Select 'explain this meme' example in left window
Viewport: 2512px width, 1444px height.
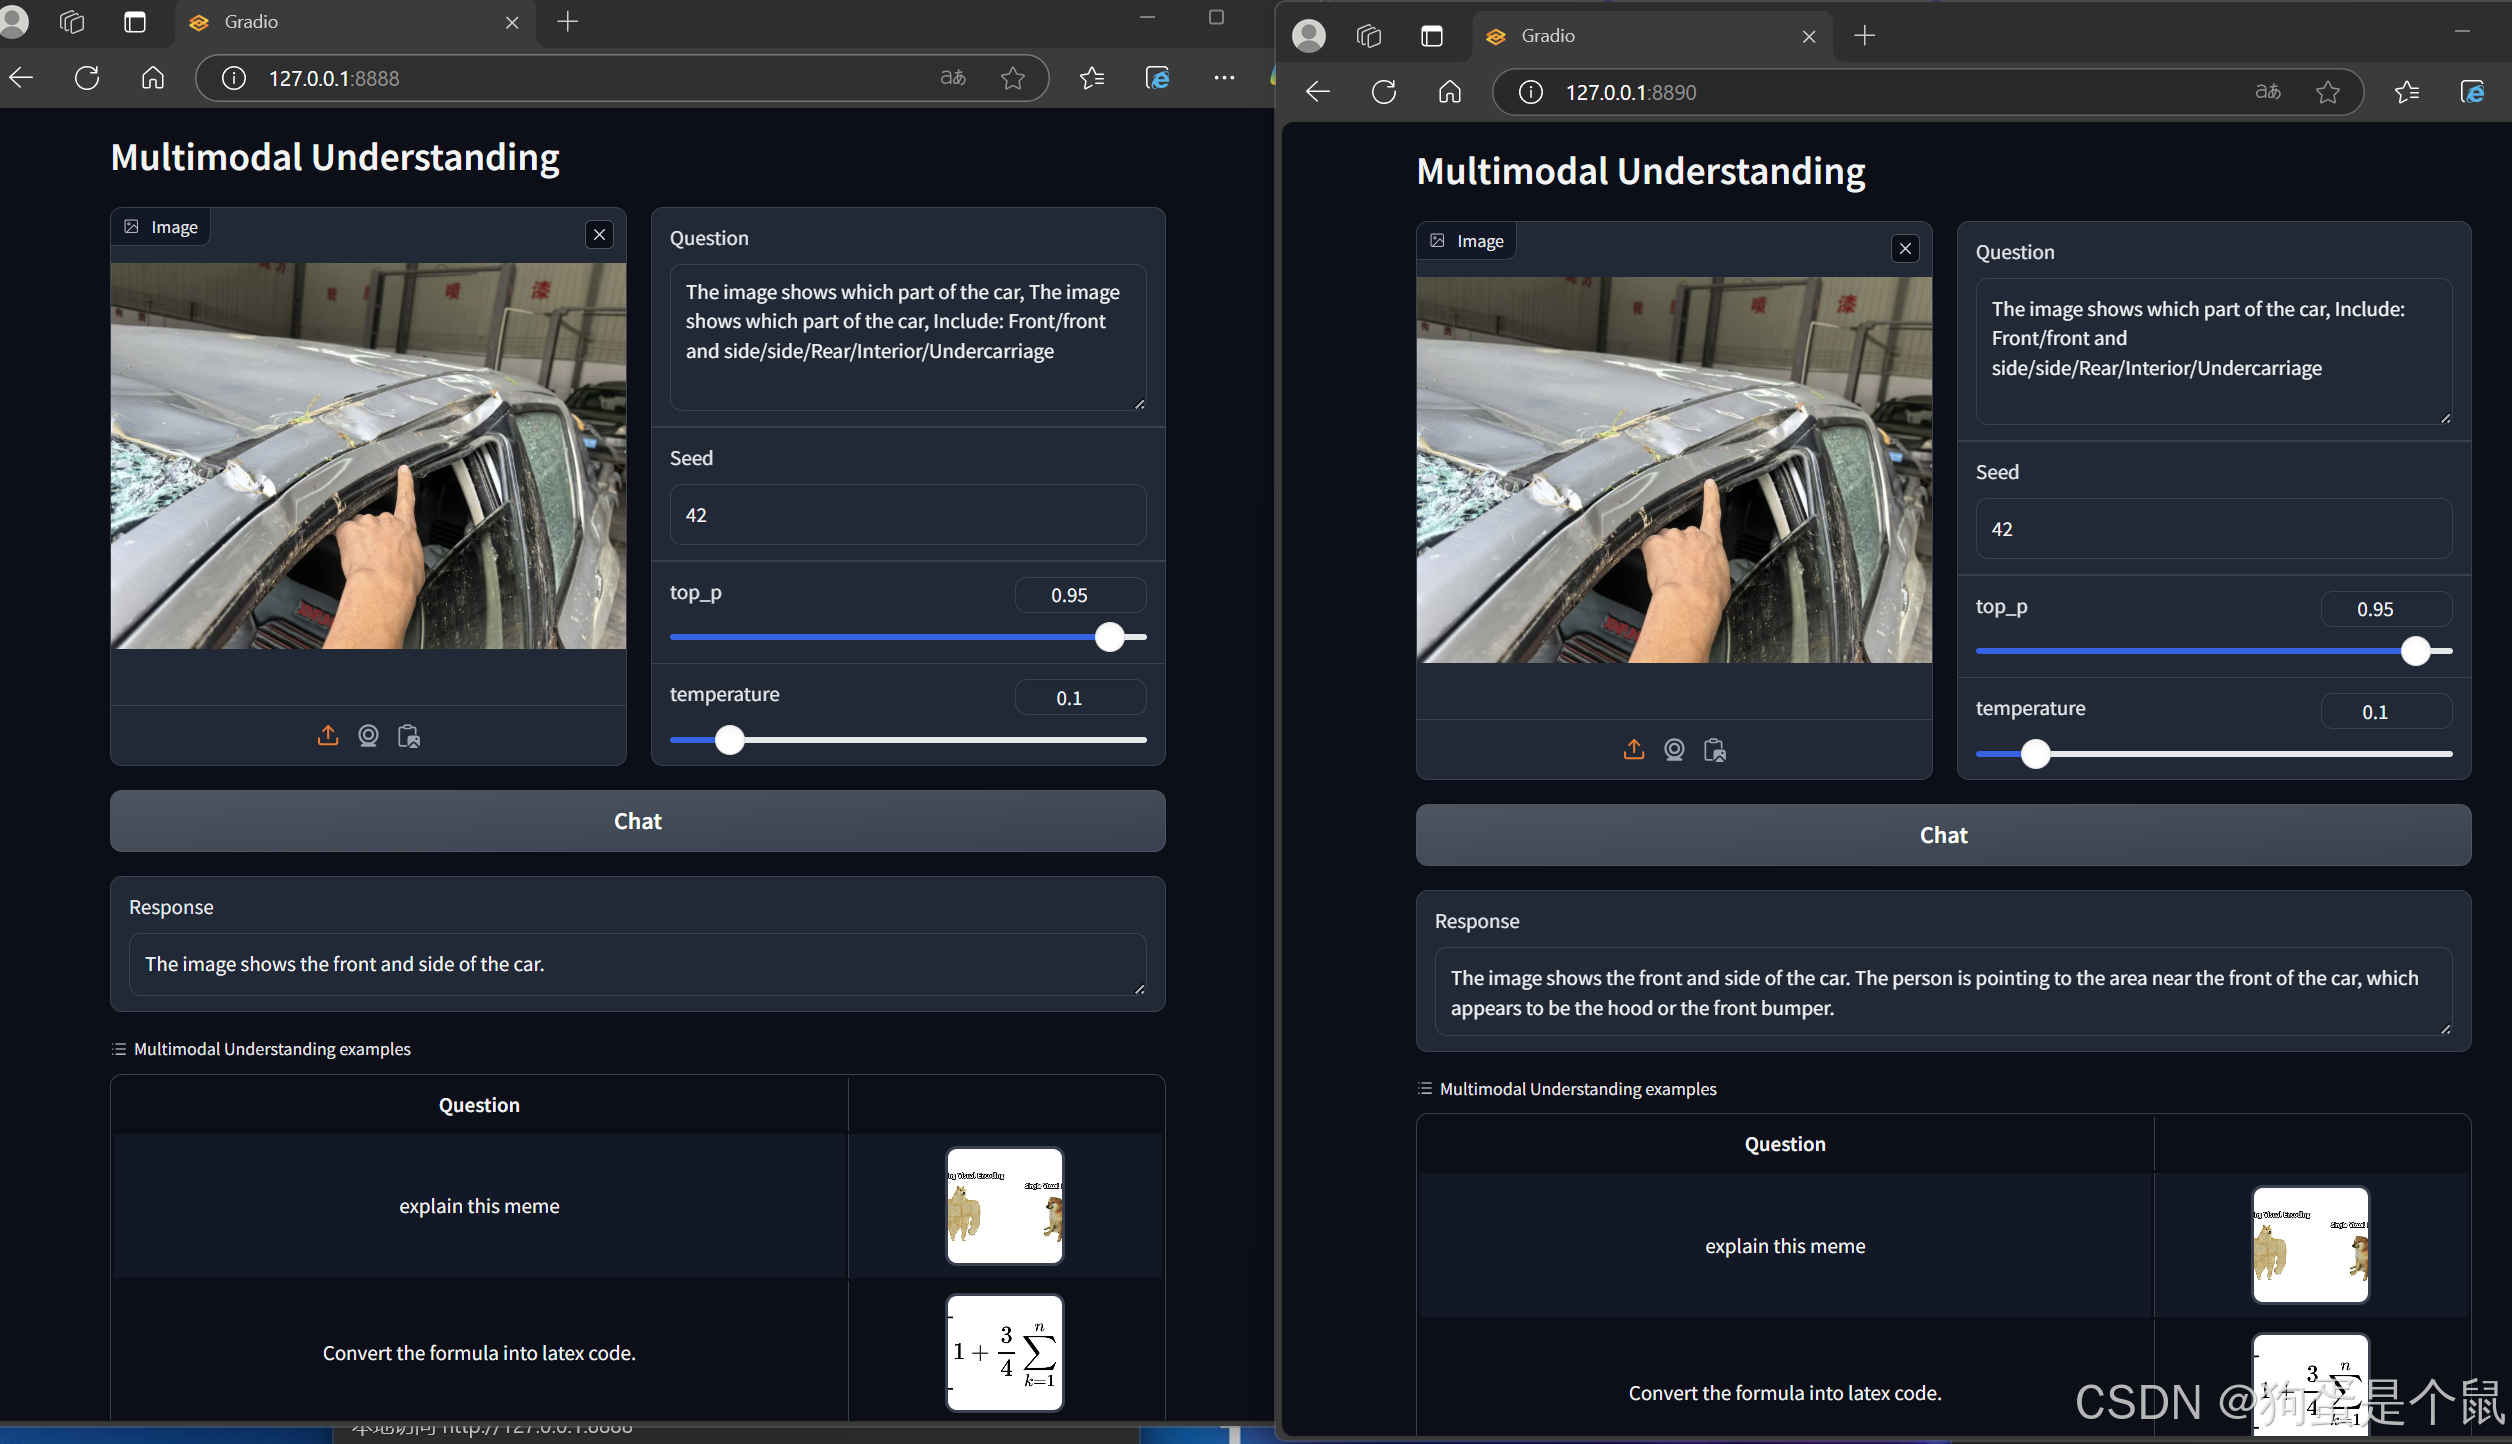click(479, 1206)
